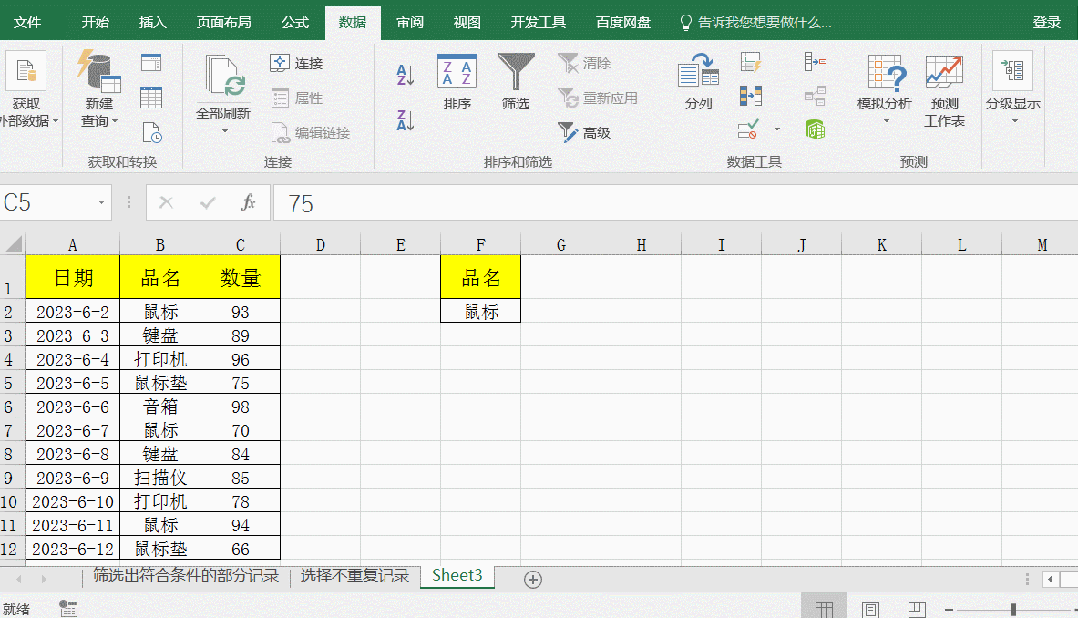Click the Enter (checkmark) formula bar icon

207,203
